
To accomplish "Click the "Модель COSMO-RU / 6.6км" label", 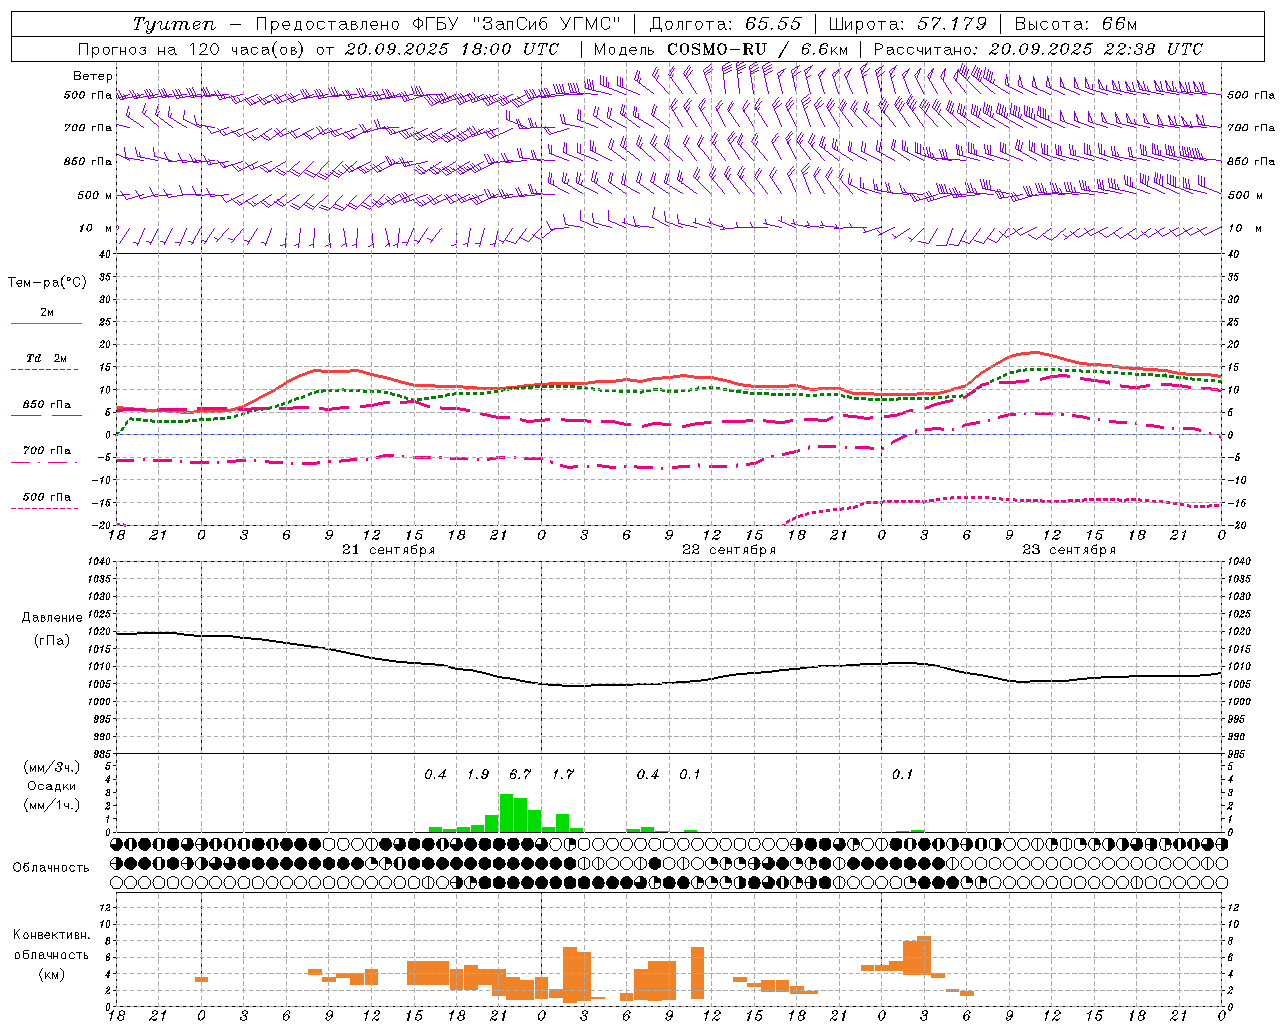I will [x=721, y=49].
